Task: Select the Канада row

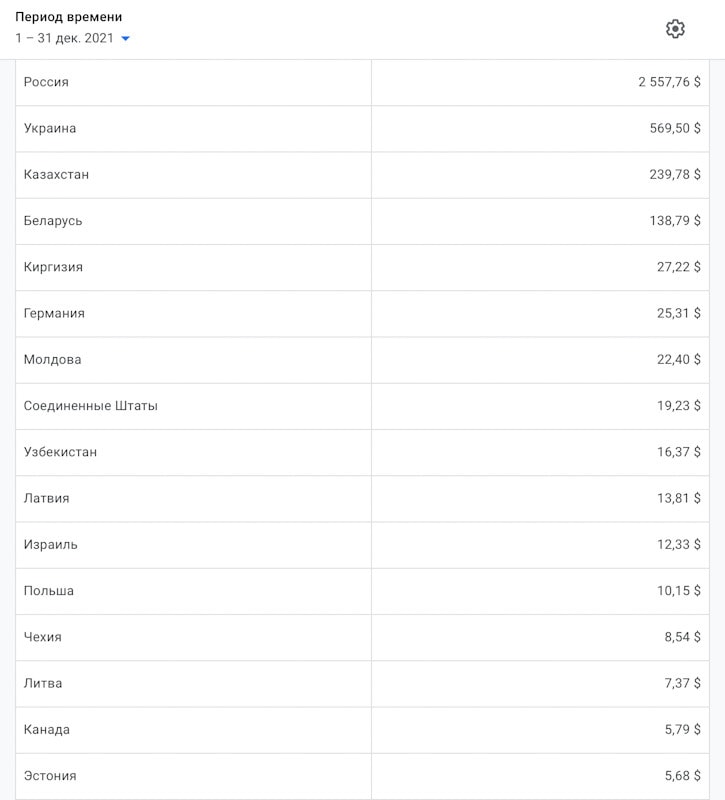Action: pos(362,730)
